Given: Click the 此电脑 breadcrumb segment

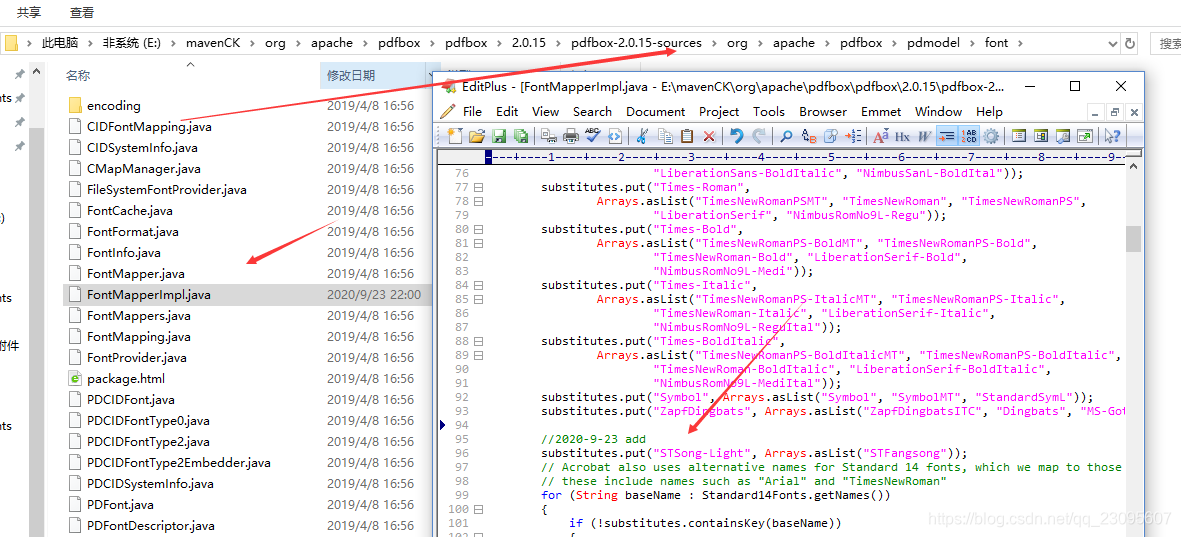Looking at the screenshot, I should point(60,43).
